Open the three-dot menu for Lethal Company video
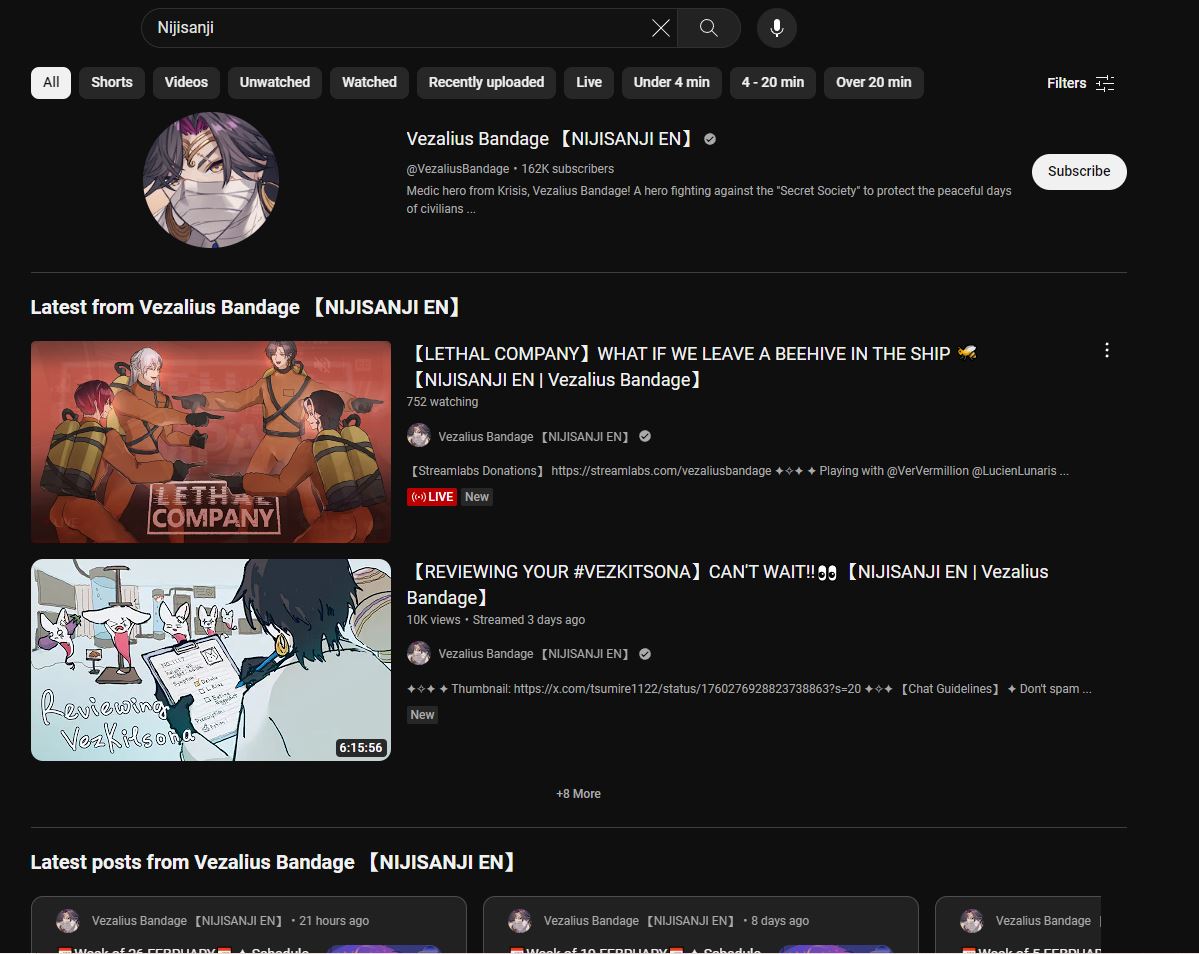Screen dimensions: 1199x954 click(1106, 350)
